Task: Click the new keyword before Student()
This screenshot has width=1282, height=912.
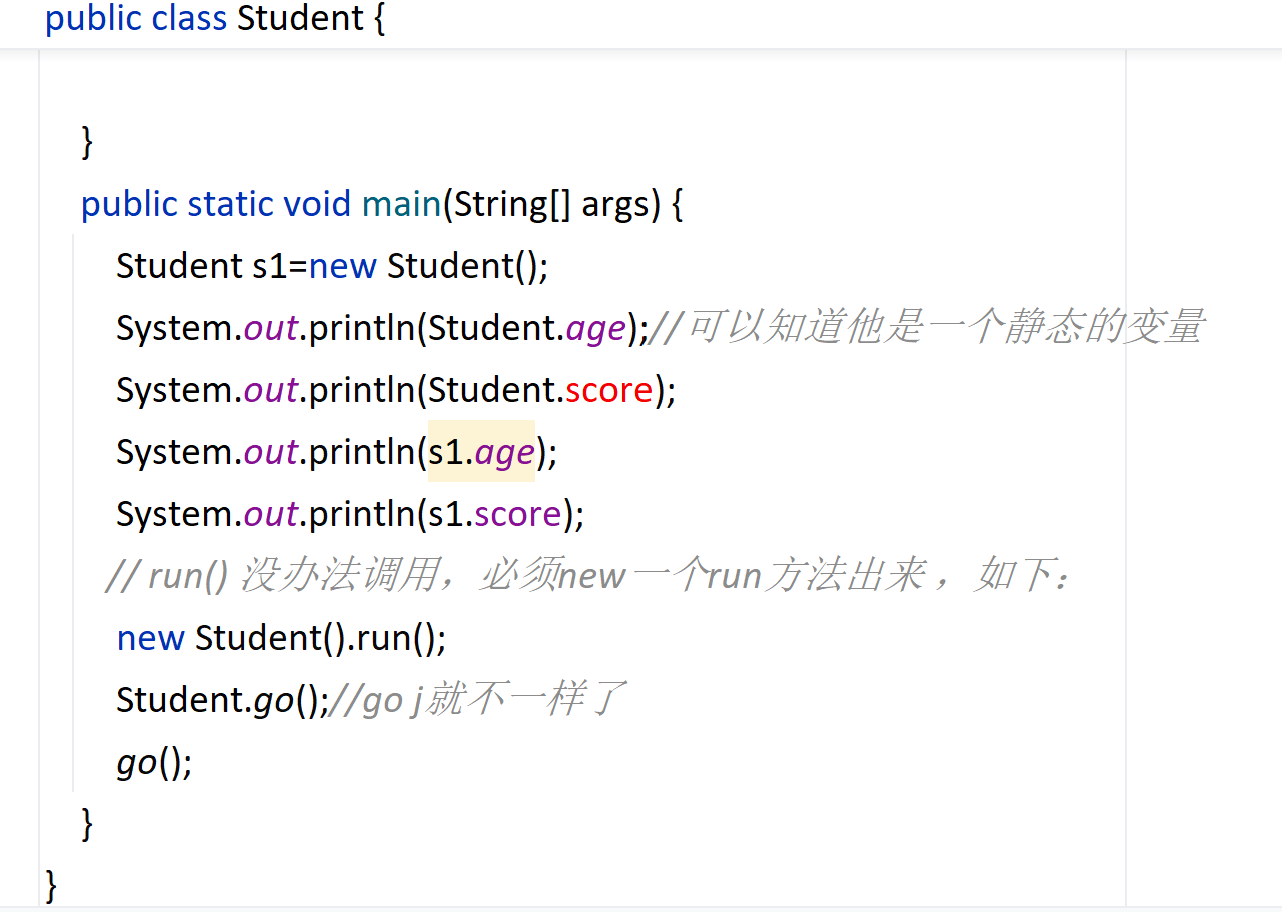Action: tap(342, 266)
